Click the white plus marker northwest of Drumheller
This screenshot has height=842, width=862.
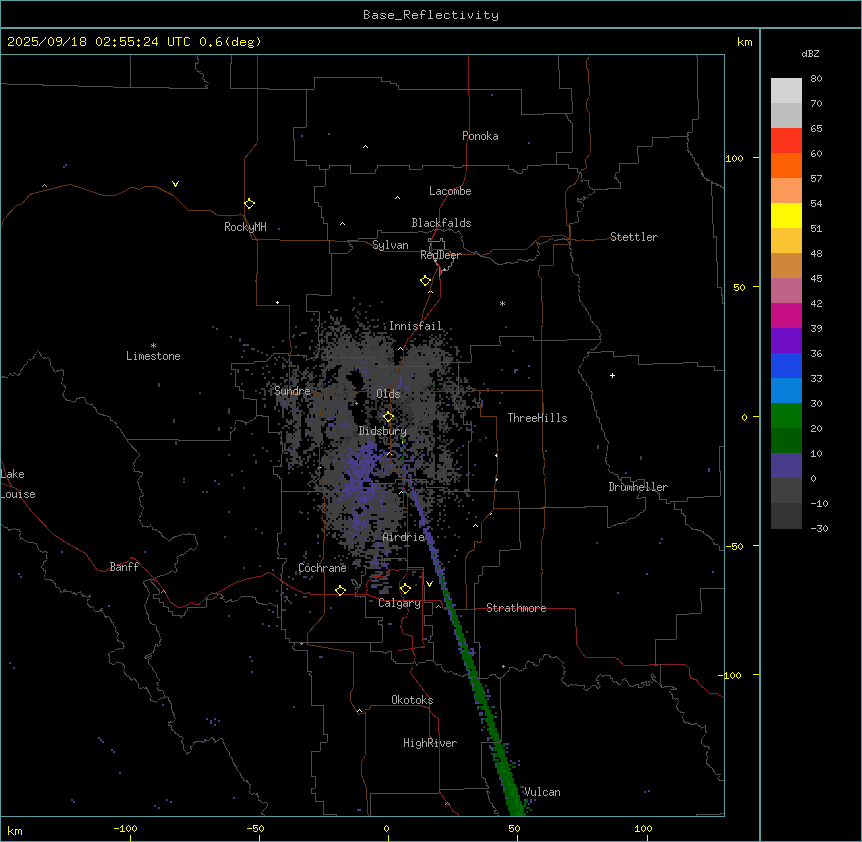(x=612, y=375)
